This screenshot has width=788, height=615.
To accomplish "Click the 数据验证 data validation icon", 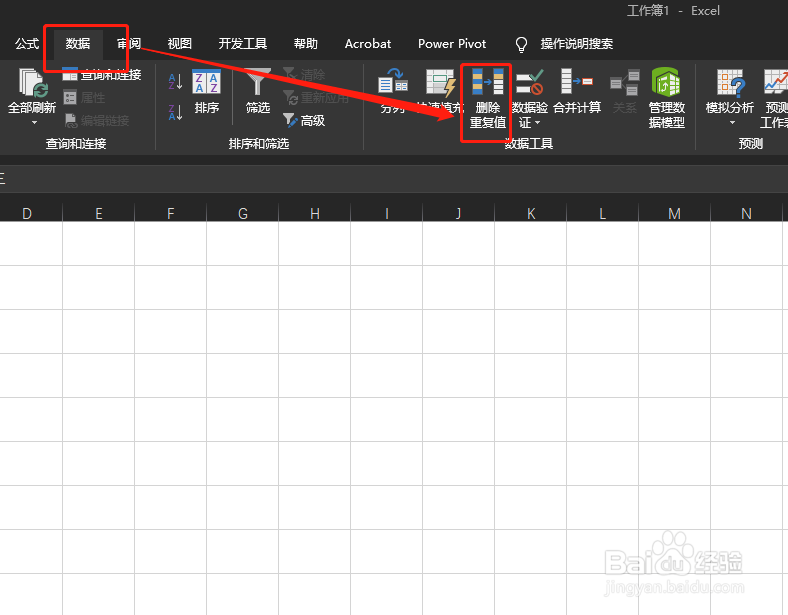I will click(530, 82).
